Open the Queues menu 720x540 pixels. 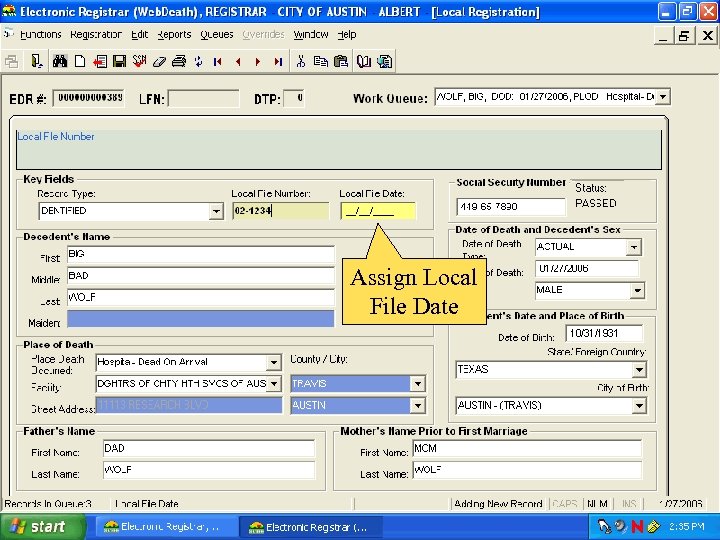(x=217, y=34)
